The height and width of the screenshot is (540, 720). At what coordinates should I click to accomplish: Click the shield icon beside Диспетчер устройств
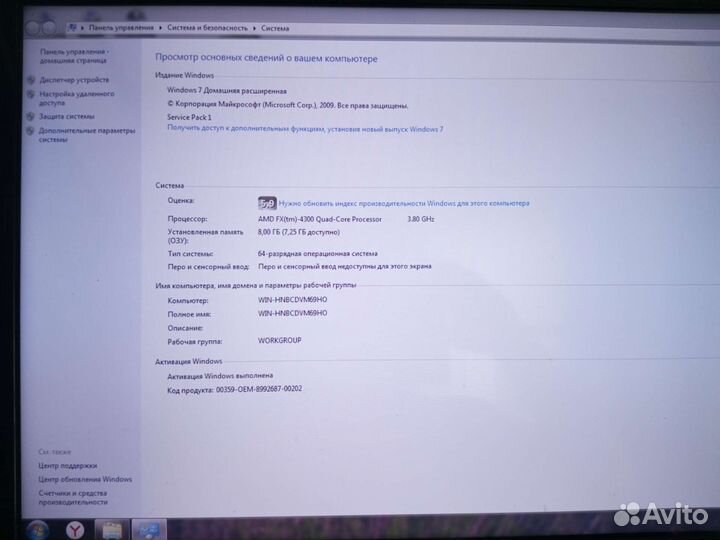pyautogui.click(x=31, y=80)
